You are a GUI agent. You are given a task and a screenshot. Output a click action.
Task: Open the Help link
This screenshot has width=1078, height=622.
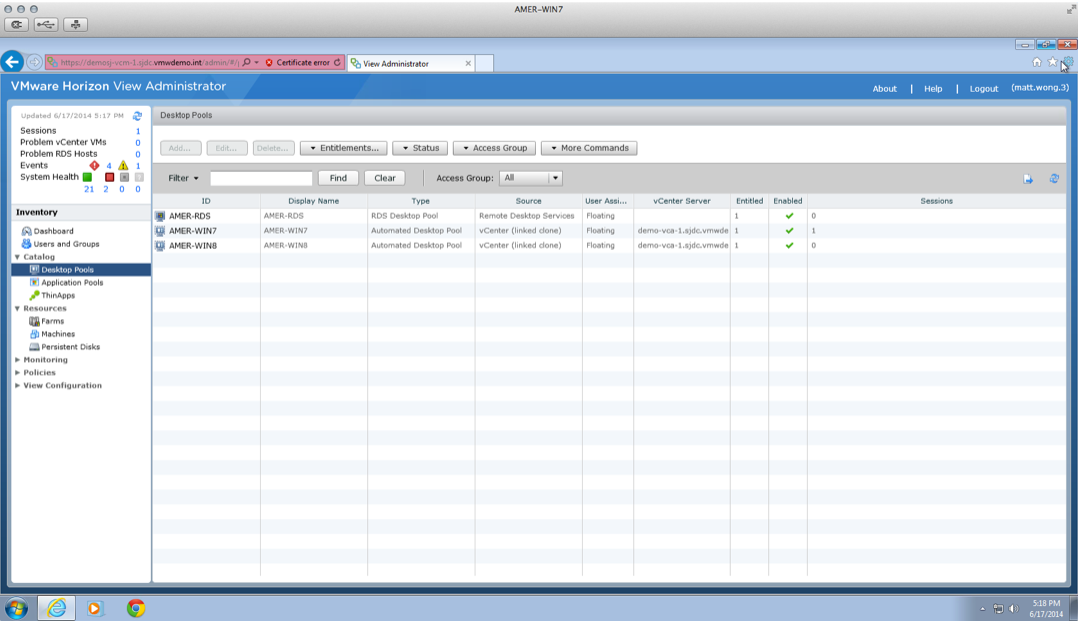point(933,89)
